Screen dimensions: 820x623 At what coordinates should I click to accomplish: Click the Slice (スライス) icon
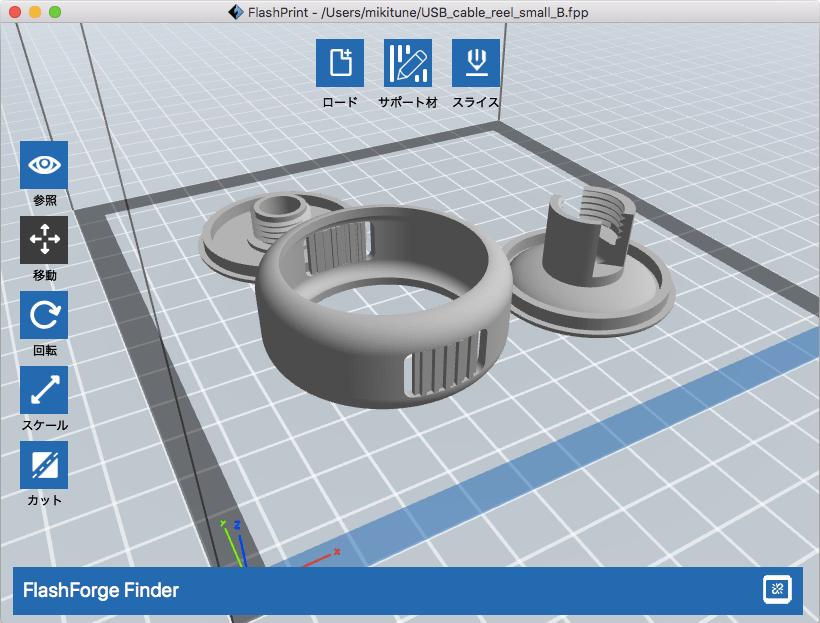[x=476, y=63]
